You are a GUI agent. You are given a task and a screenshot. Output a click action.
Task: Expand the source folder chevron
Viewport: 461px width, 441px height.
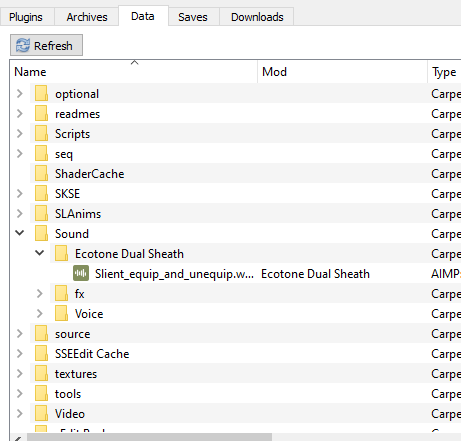(x=20, y=334)
